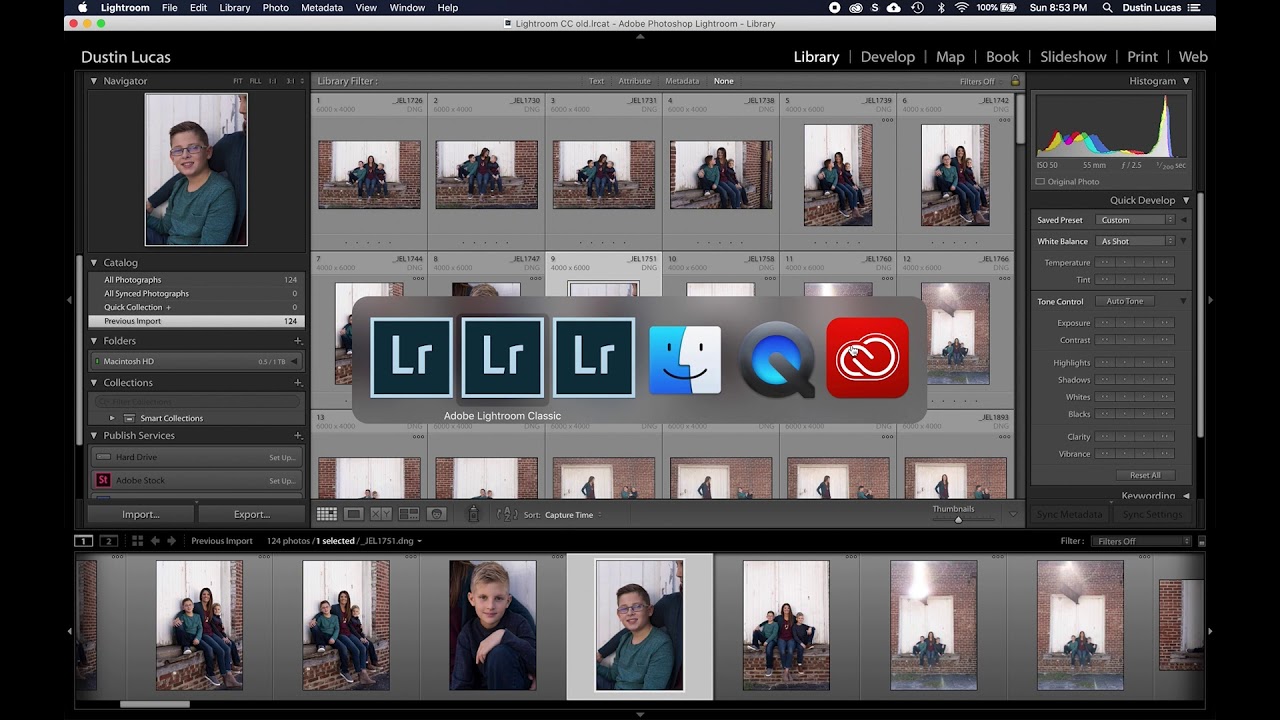Open the Metadata menu

point(321,7)
